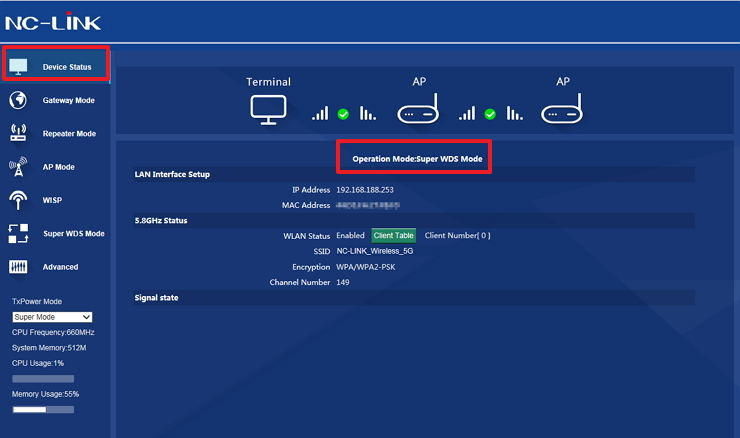
Task: Click the SSID field label
Action: (x=322, y=251)
